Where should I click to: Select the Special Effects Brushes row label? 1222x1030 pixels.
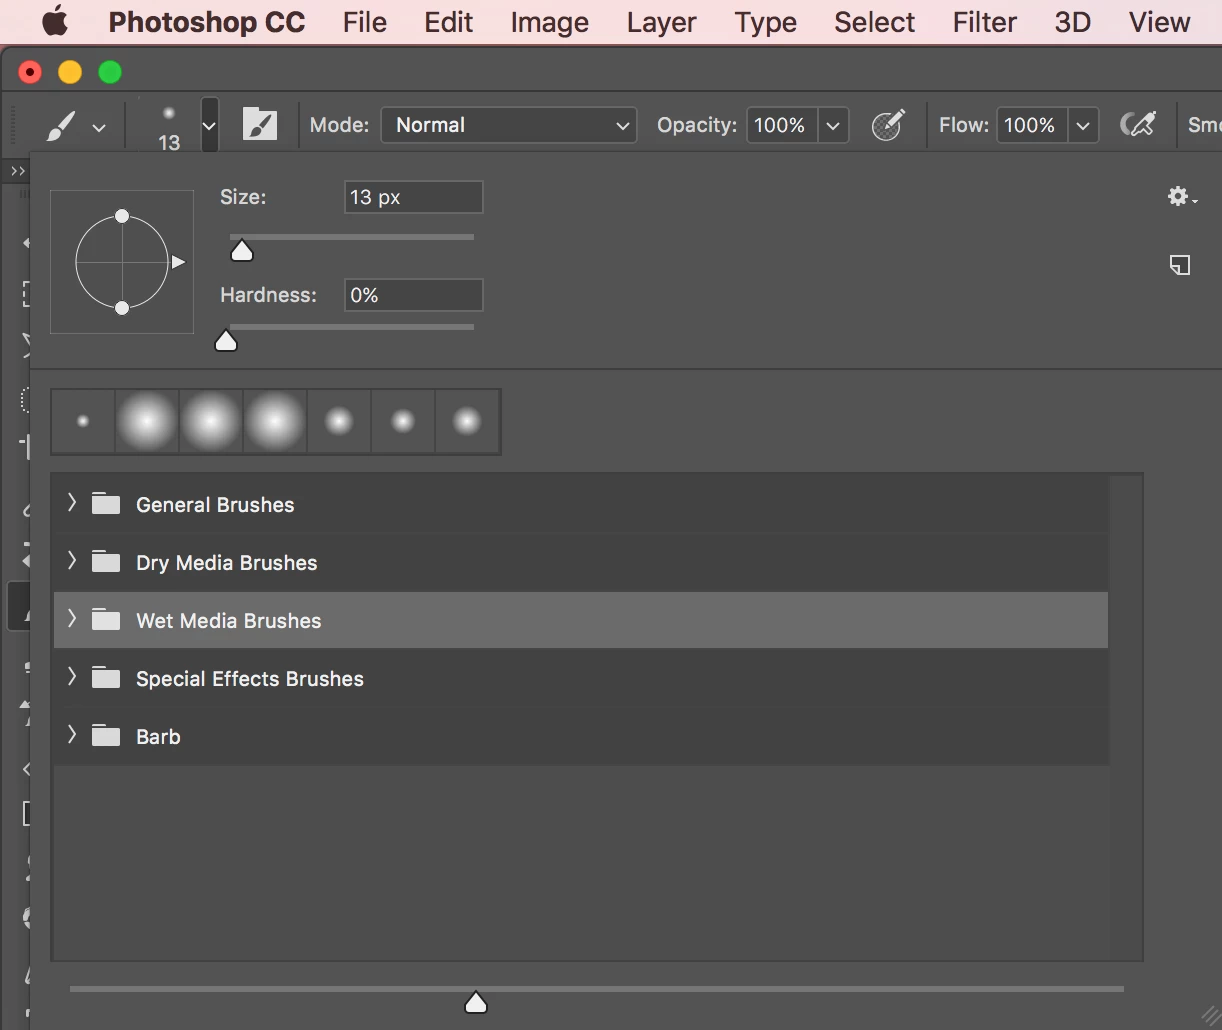(x=250, y=679)
